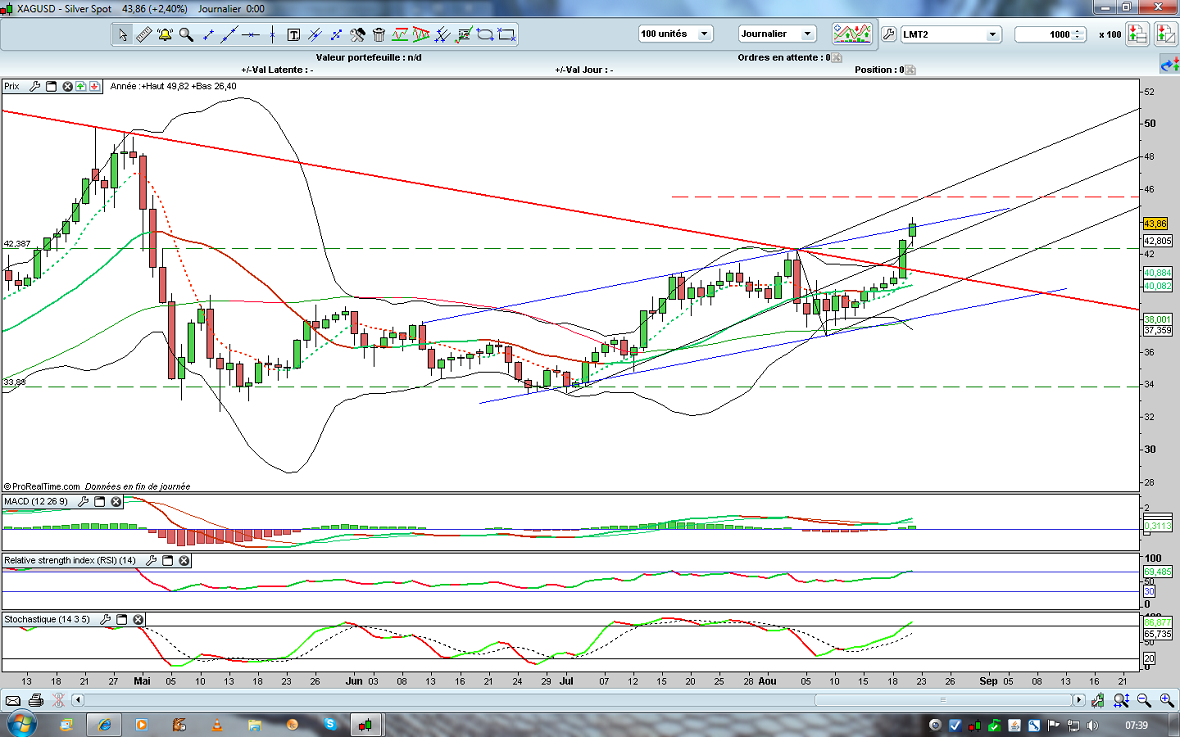Select the text annotation tool
The image size is (1180, 737).
294,34
